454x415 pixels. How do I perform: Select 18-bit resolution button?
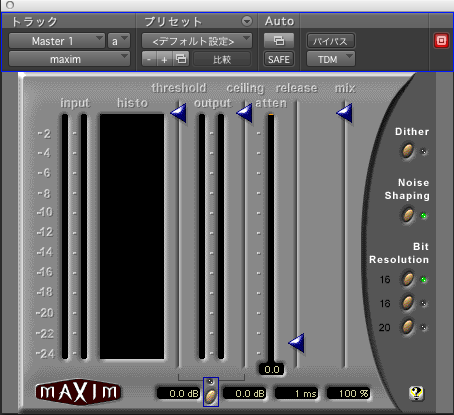point(408,303)
